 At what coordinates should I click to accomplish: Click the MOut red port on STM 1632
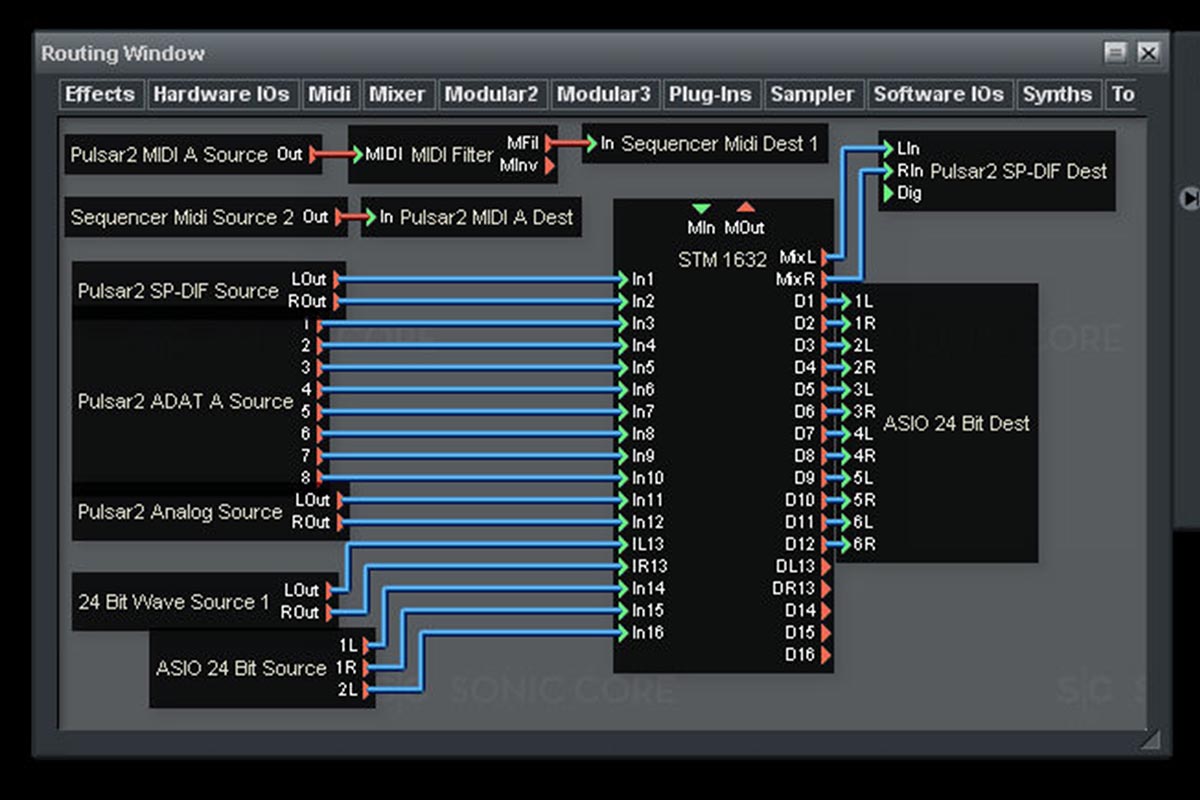(745, 209)
